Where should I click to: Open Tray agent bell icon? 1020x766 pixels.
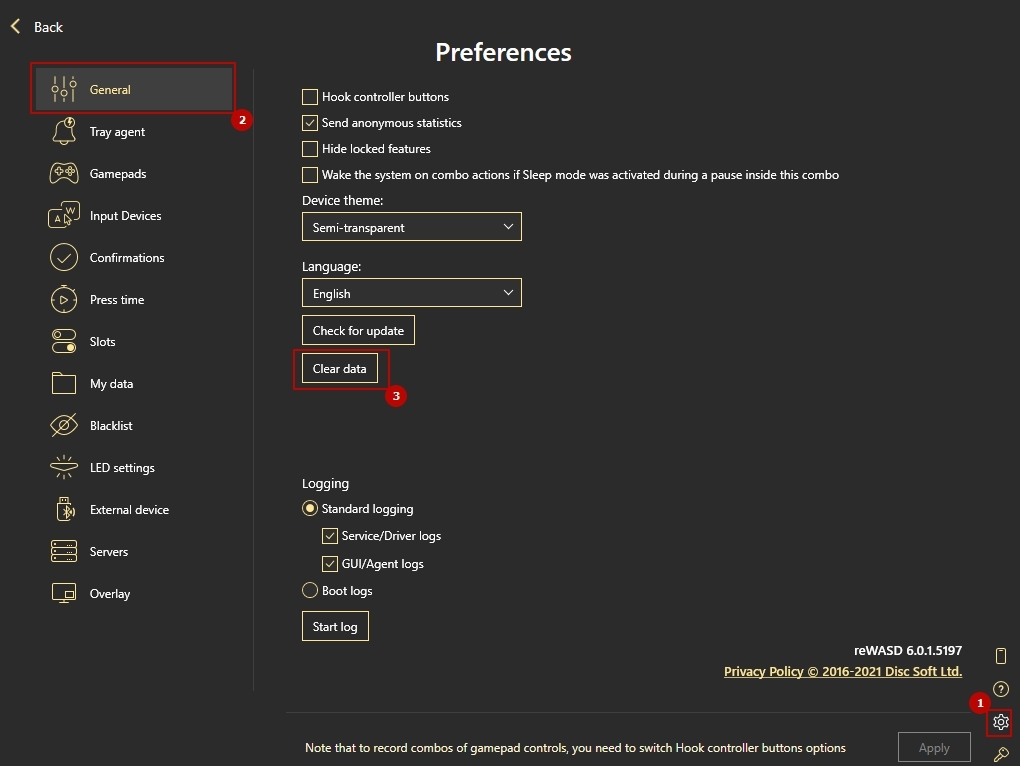click(x=64, y=132)
